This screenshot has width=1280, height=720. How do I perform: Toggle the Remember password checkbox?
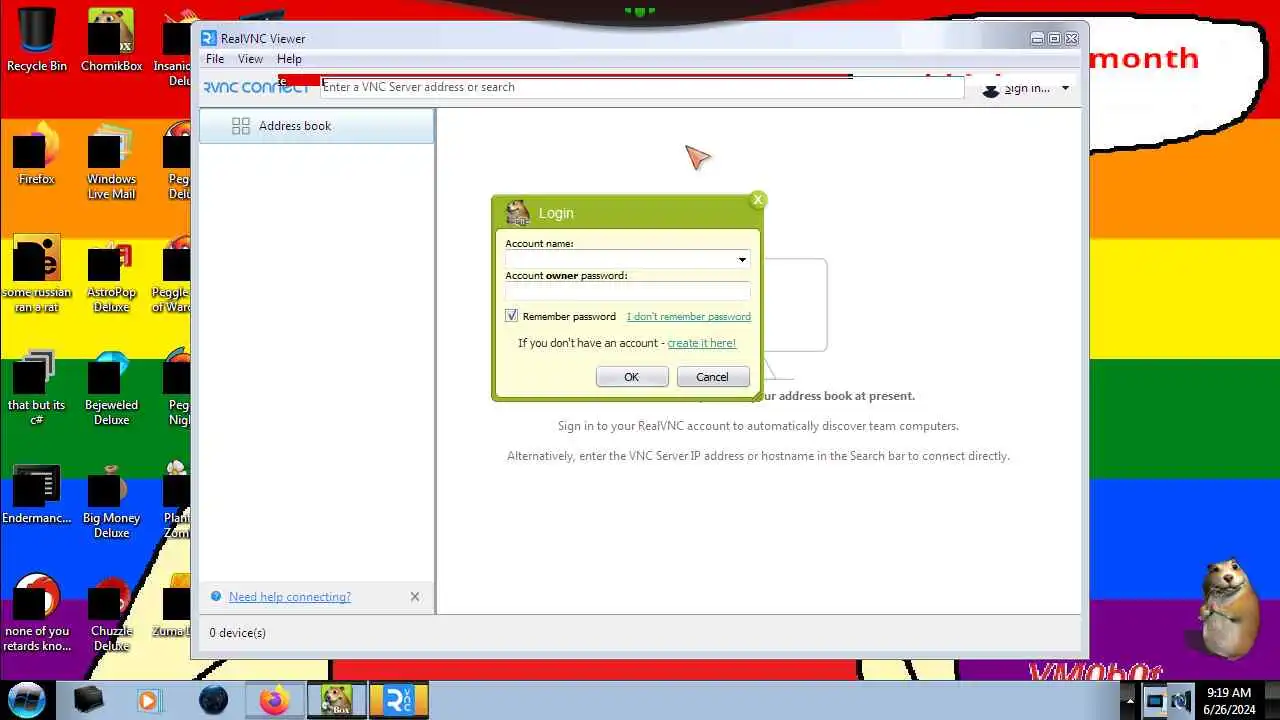[512, 316]
